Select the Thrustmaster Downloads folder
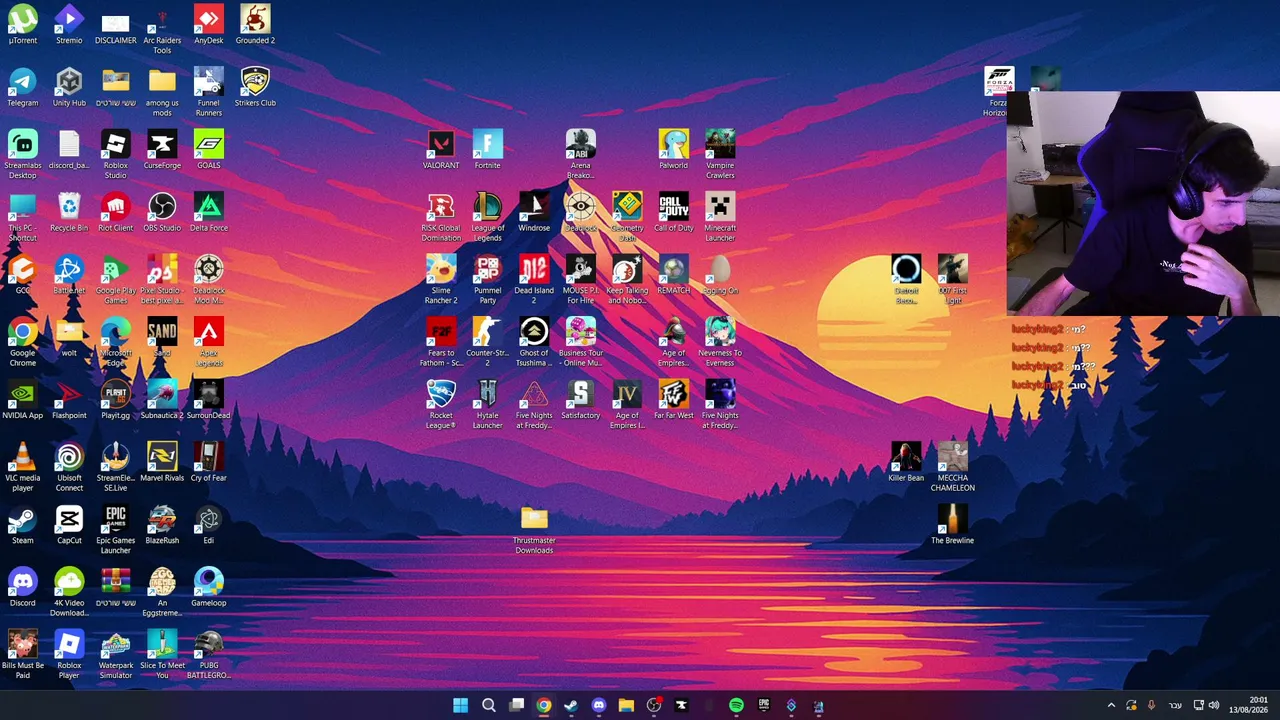 534,530
